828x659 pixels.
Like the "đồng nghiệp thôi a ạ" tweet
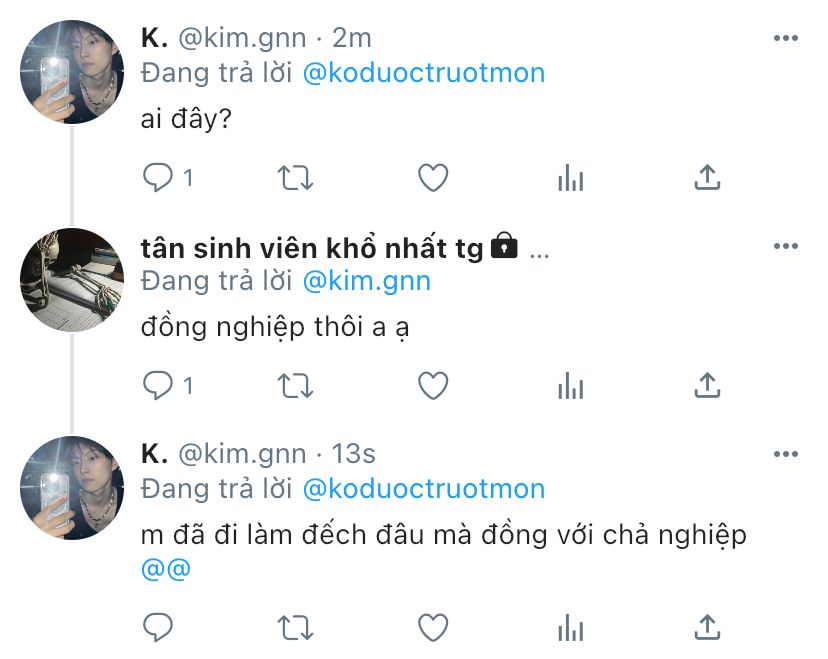click(432, 385)
